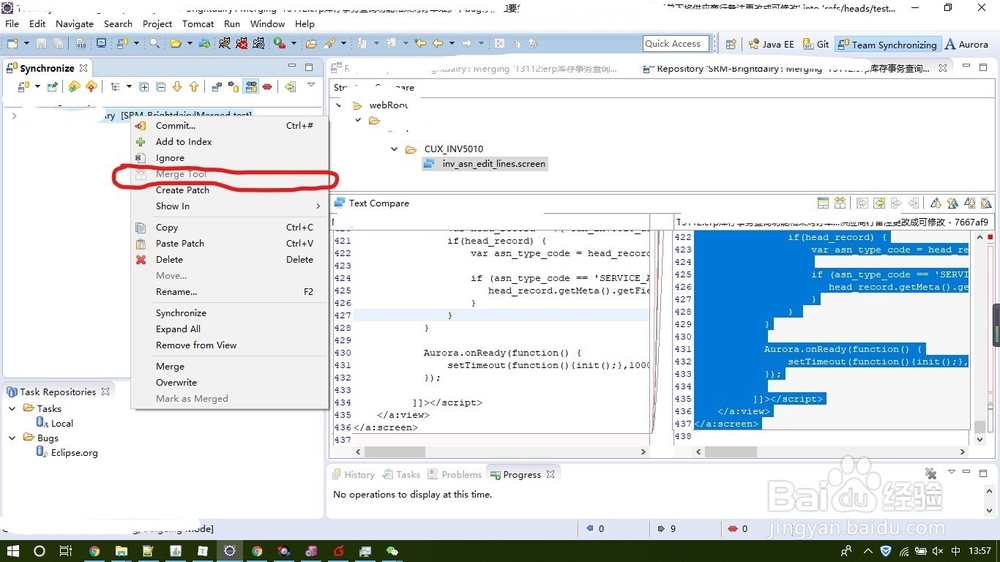Screen dimensions: 1000x562
Task: Choose Commit... from context menu
Action: 230,126
